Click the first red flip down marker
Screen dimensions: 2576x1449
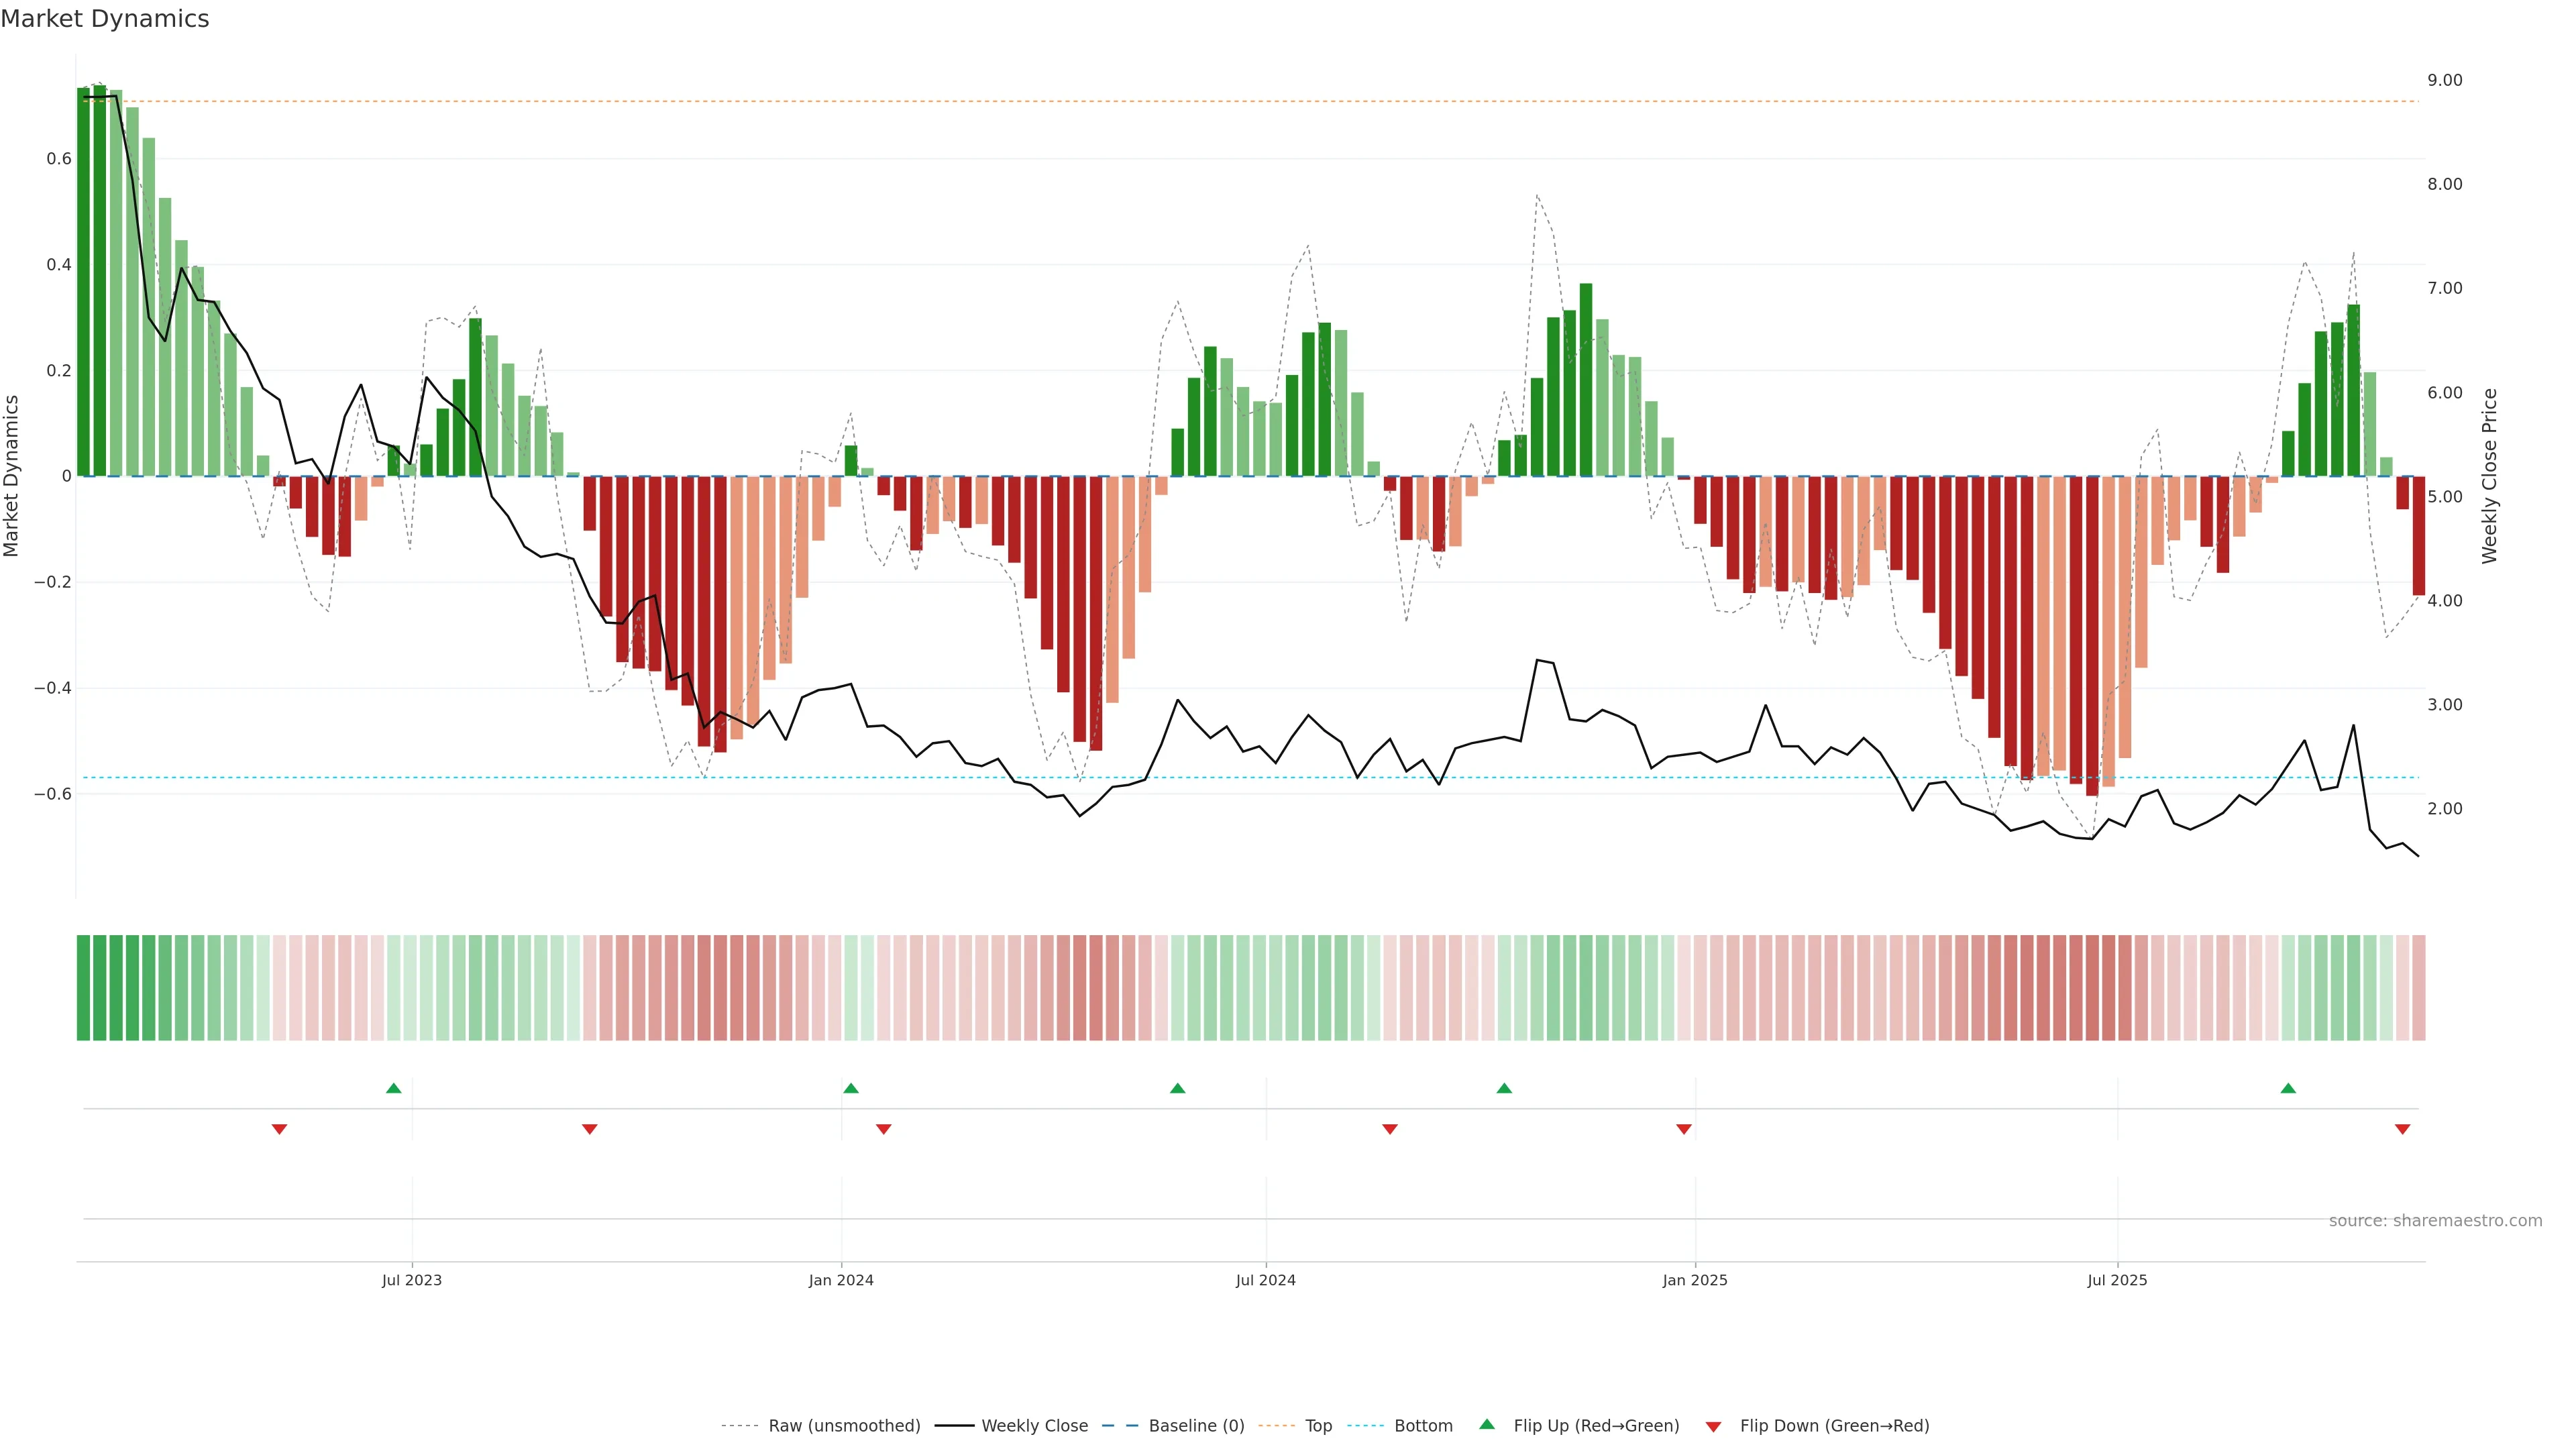click(x=280, y=1129)
